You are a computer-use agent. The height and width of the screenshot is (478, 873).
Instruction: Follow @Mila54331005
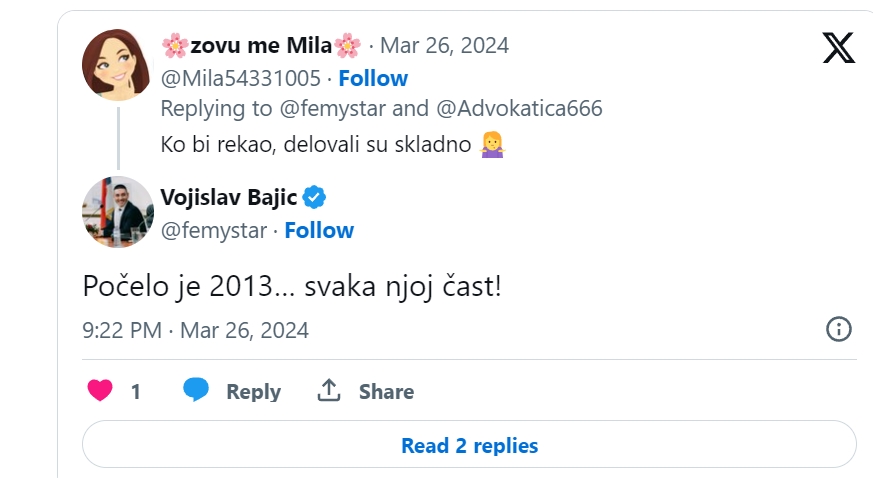click(x=372, y=78)
